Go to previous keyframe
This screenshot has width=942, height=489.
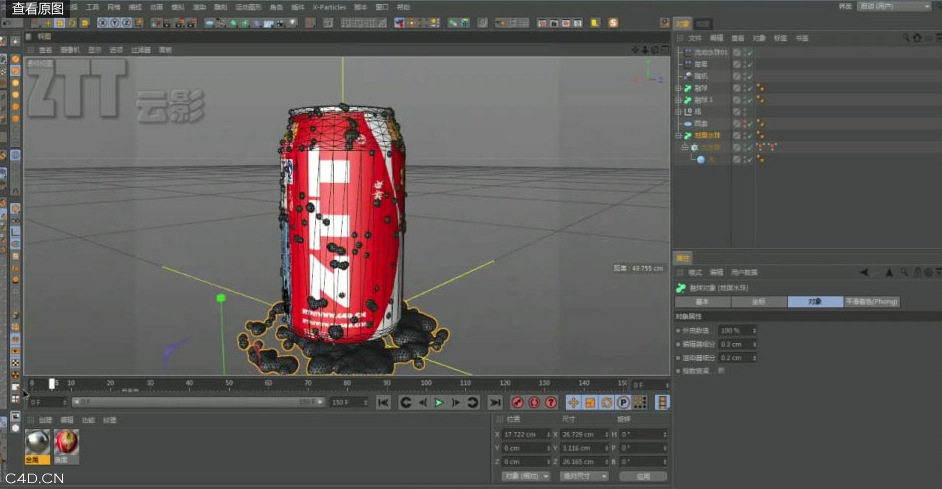[x=406, y=402]
